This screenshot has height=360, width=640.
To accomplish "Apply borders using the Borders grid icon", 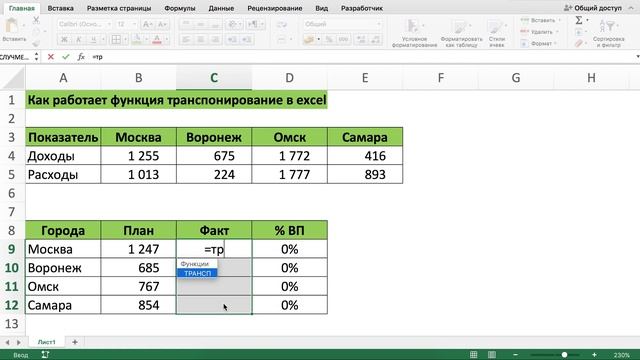I will (116, 40).
